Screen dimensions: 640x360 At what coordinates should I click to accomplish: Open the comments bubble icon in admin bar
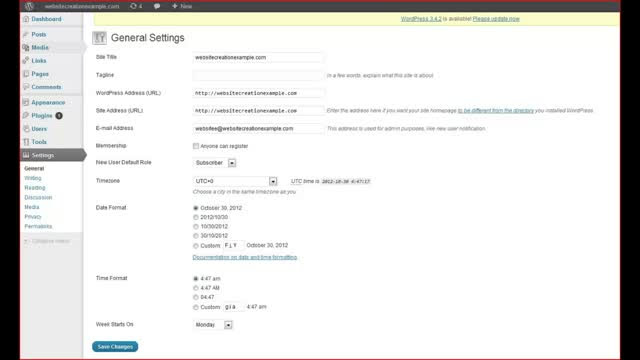pyautogui.click(x=157, y=6)
